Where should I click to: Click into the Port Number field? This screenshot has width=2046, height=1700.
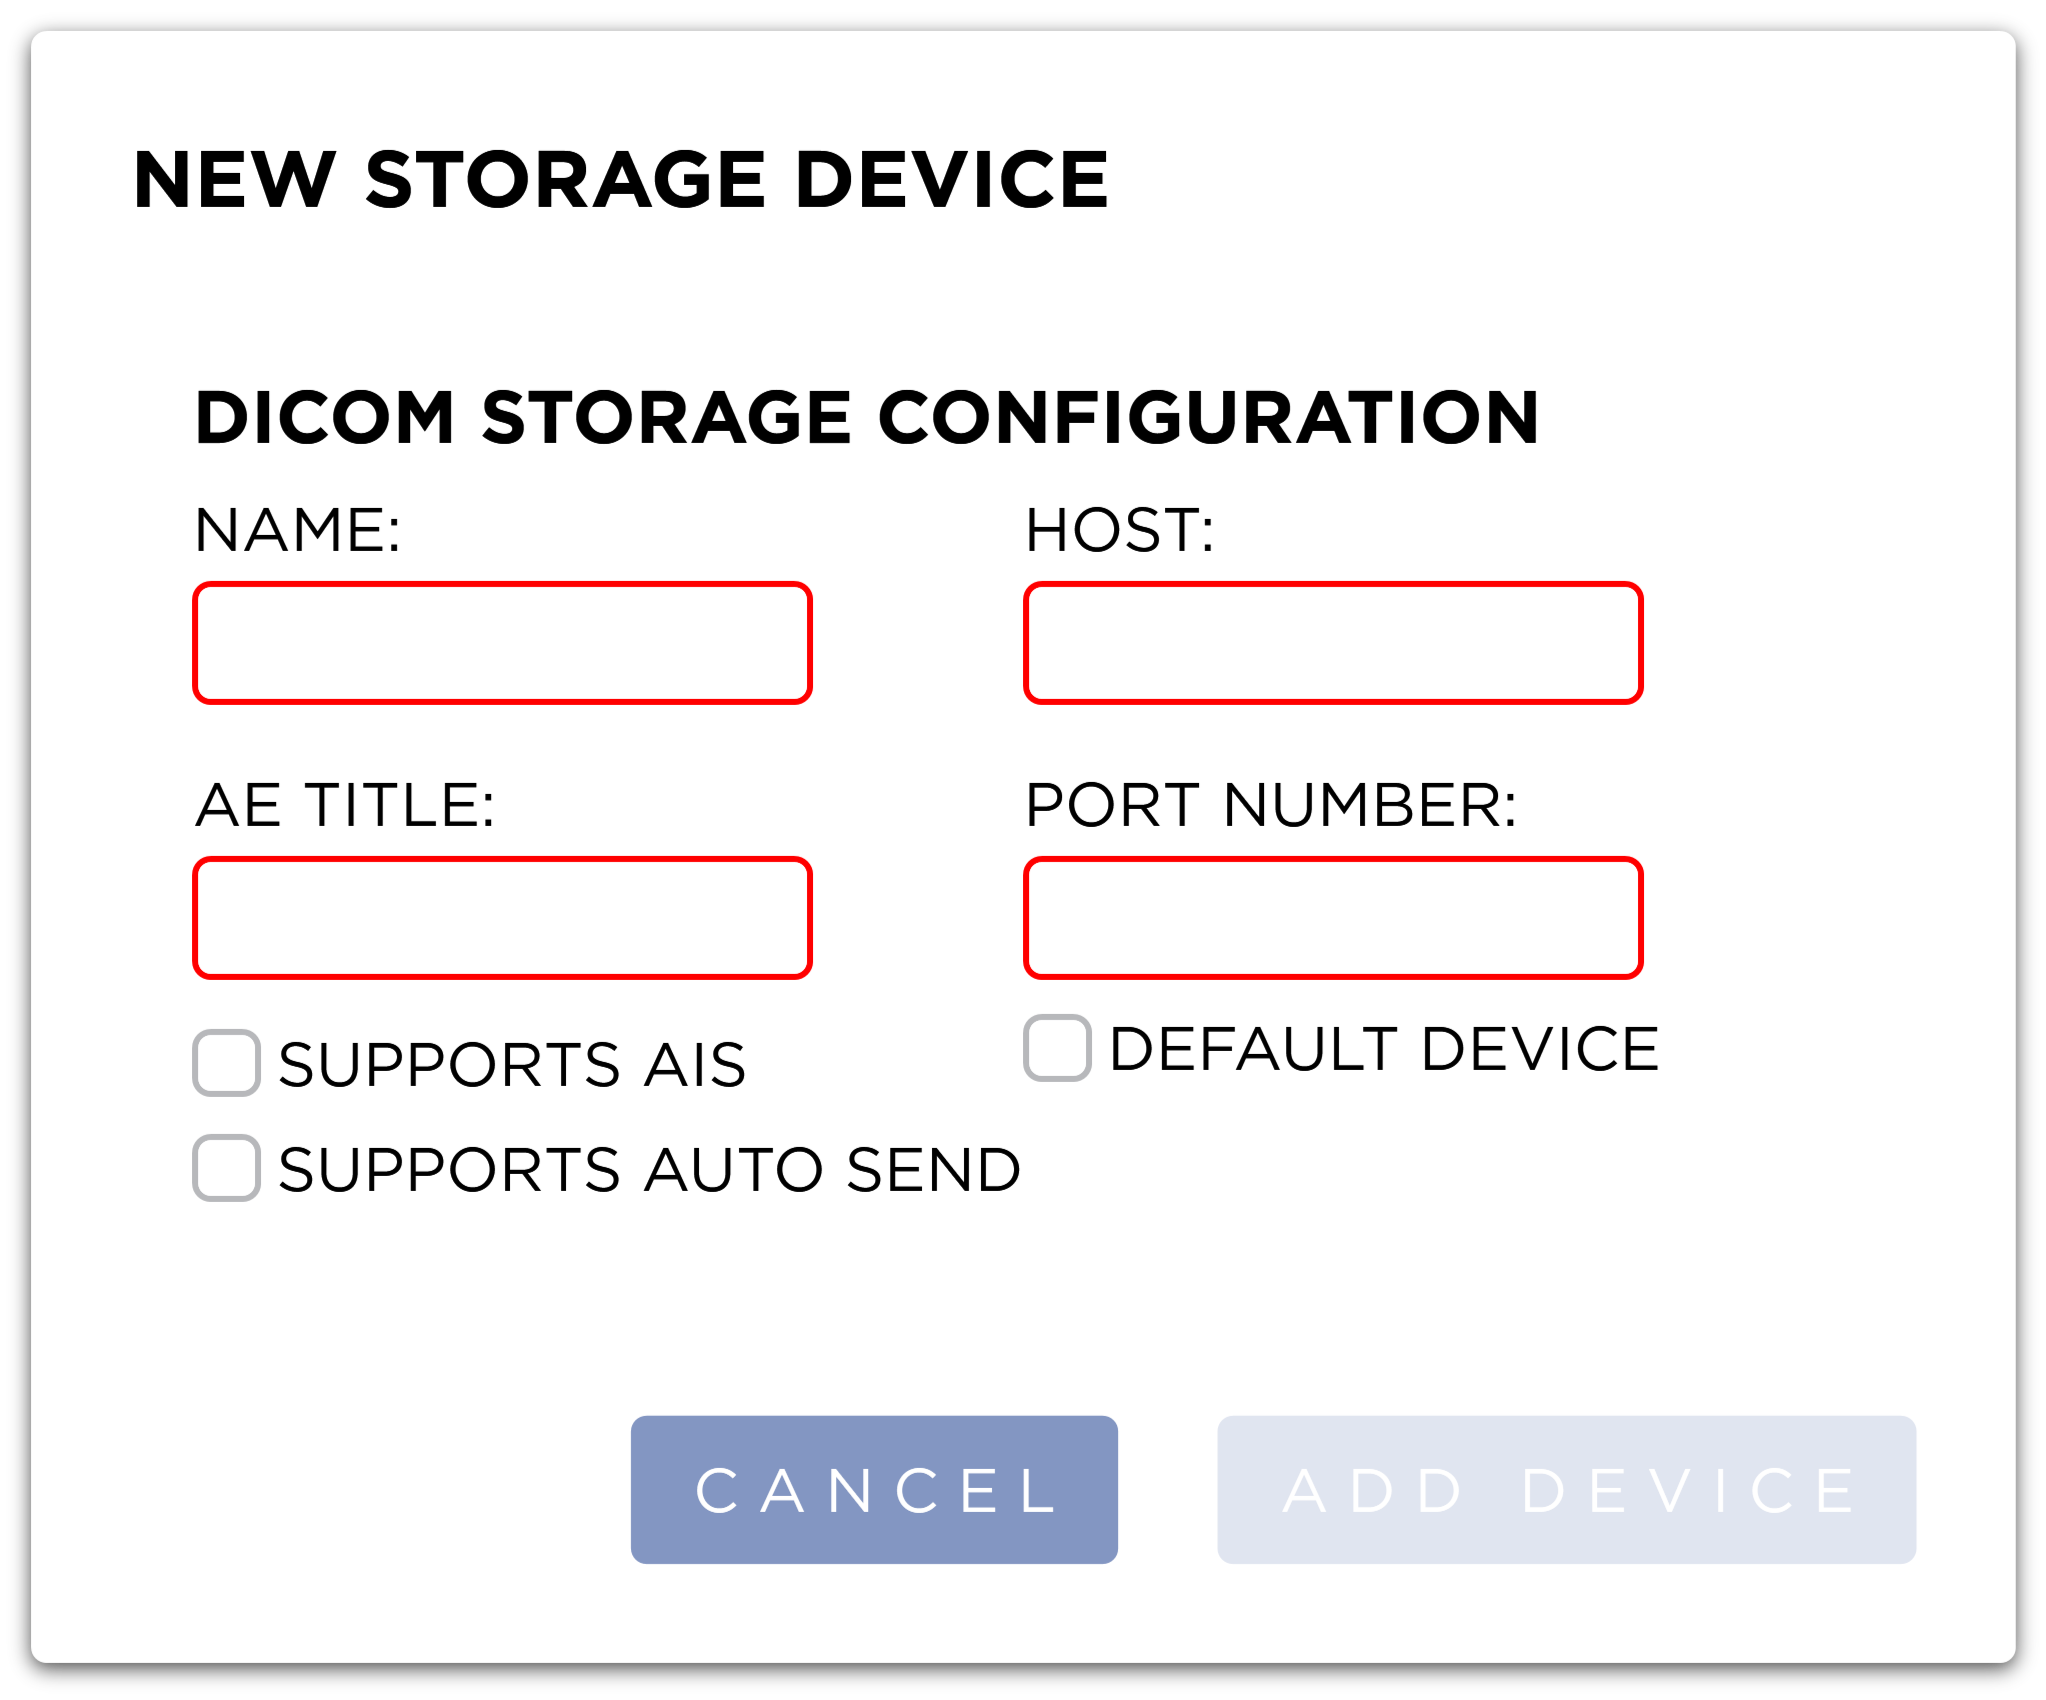coord(1333,918)
